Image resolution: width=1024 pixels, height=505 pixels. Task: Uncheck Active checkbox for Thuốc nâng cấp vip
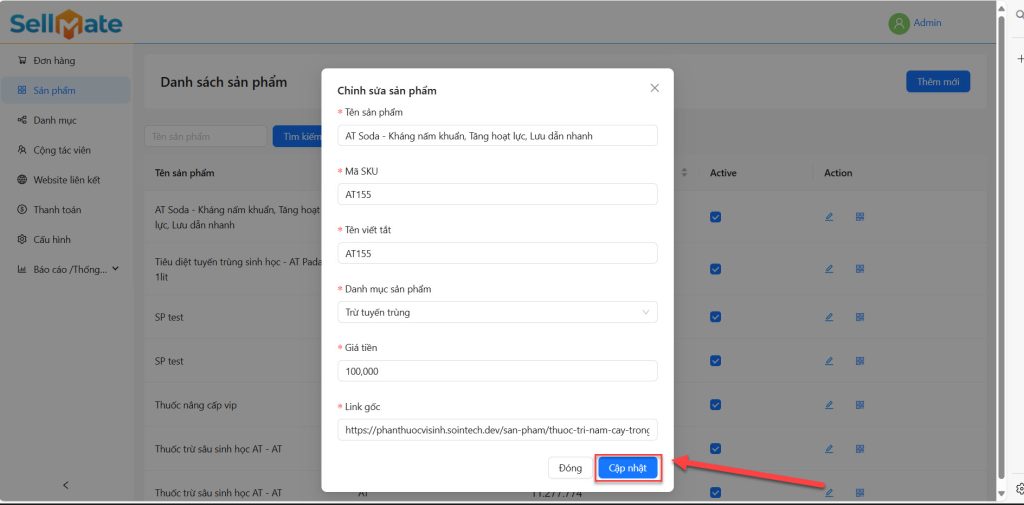[715, 405]
